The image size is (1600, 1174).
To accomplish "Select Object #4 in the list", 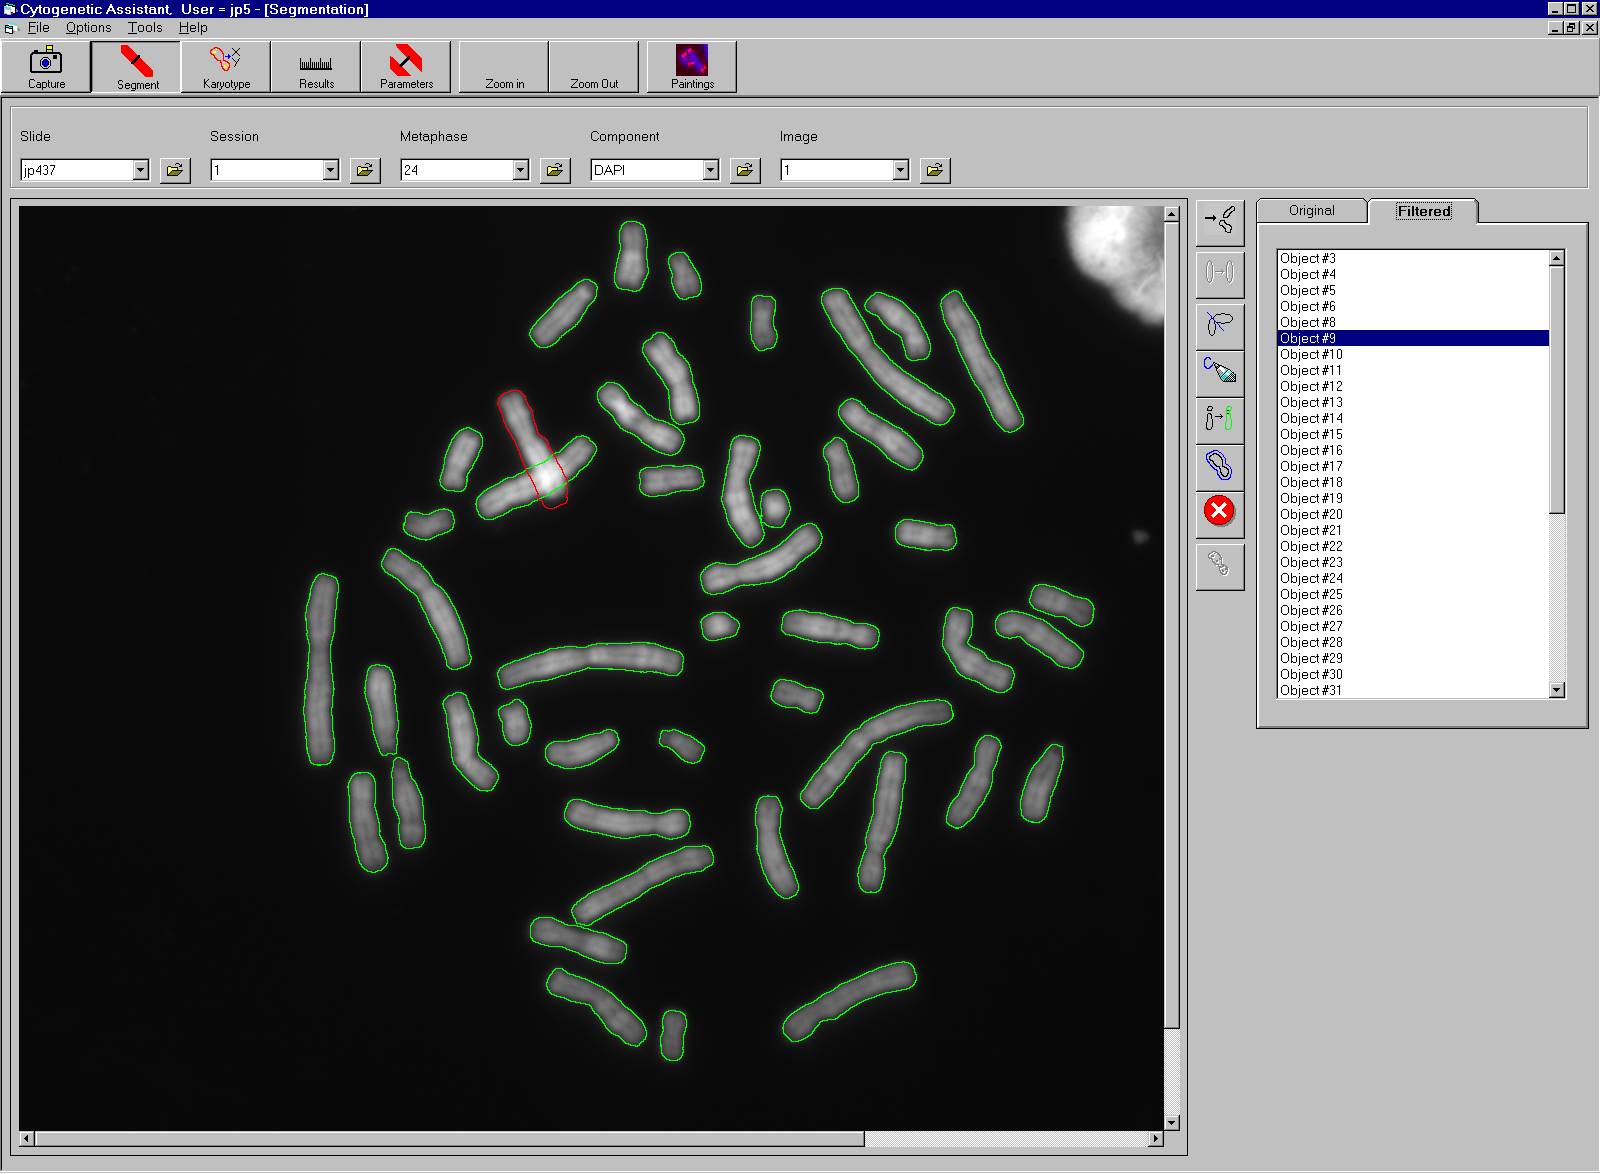I will [x=1413, y=274].
